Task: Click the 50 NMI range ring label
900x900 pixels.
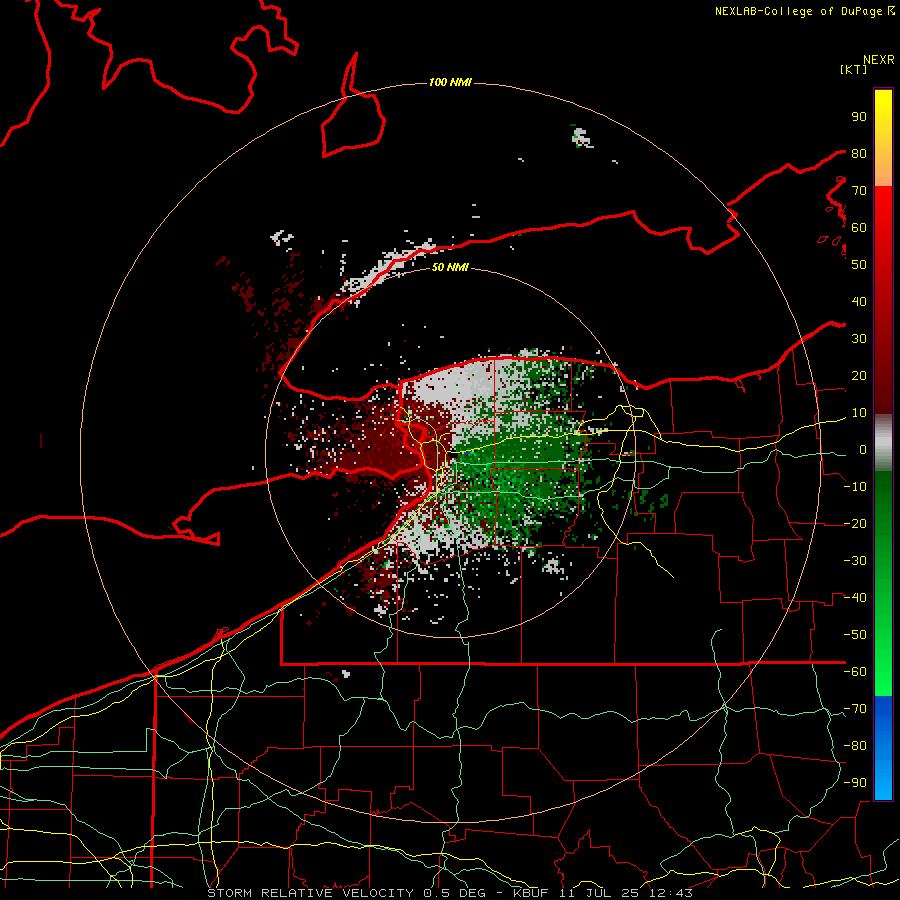Action: [450, 267]
